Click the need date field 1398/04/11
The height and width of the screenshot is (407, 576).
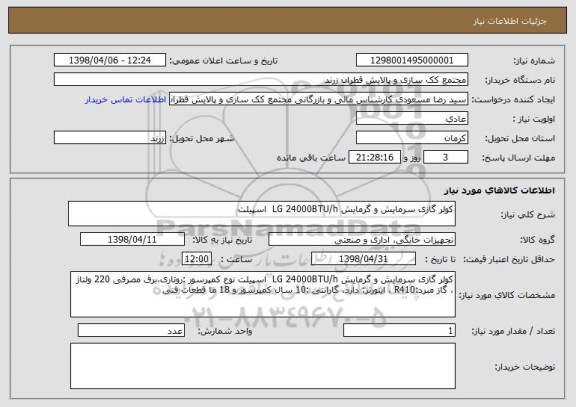(132, 239)
